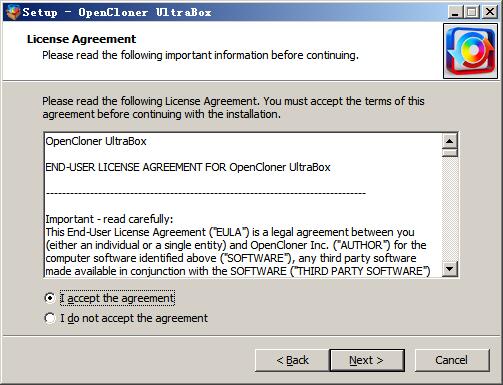The height and width of the screenshot is (385, 503).
Task: Click the disabled maximize window button
Action: (471, 12)
